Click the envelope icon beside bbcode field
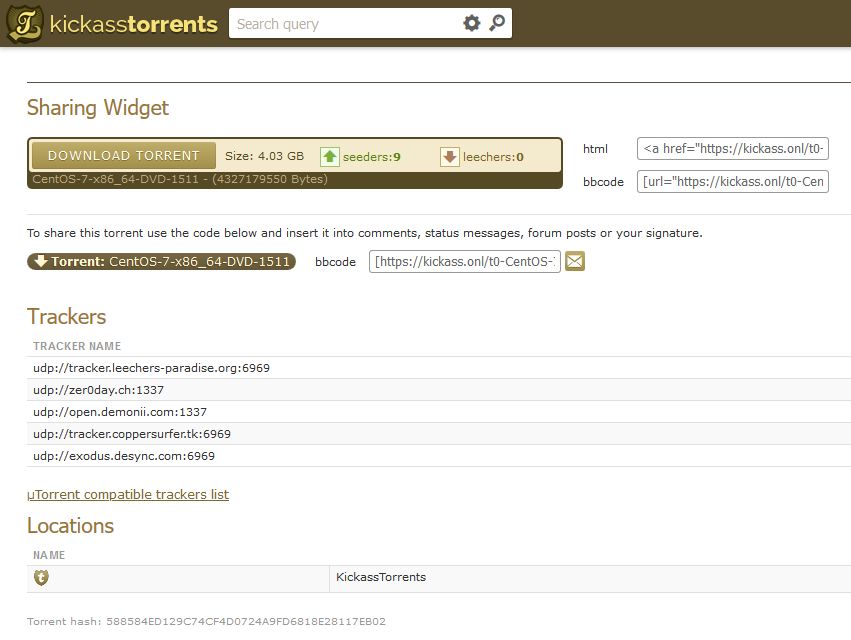This screenshot has height=640, width=851. [x=575, y=261]
